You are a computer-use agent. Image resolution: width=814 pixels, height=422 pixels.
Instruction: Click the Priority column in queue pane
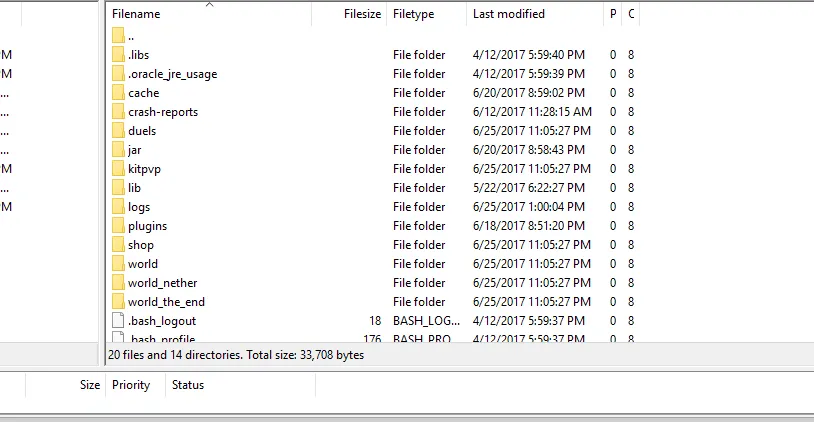point(131,385)
